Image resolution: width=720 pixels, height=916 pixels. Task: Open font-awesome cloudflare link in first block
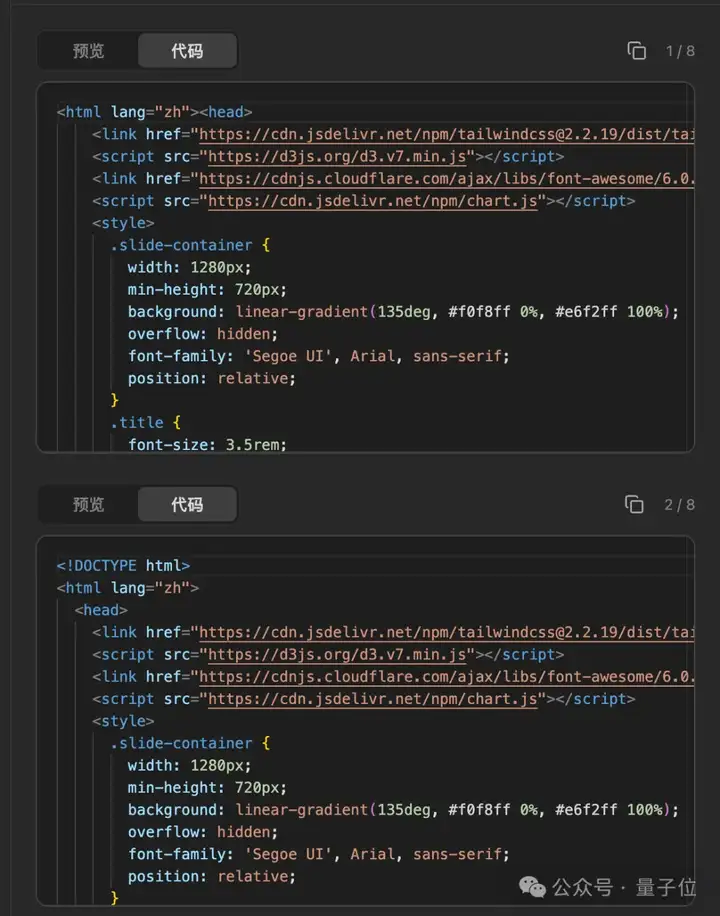pos(445,178)
